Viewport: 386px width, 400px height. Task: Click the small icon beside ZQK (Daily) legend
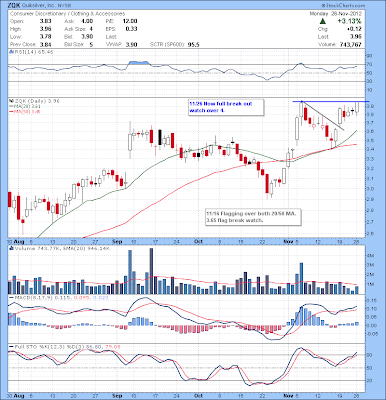point(11,101)
